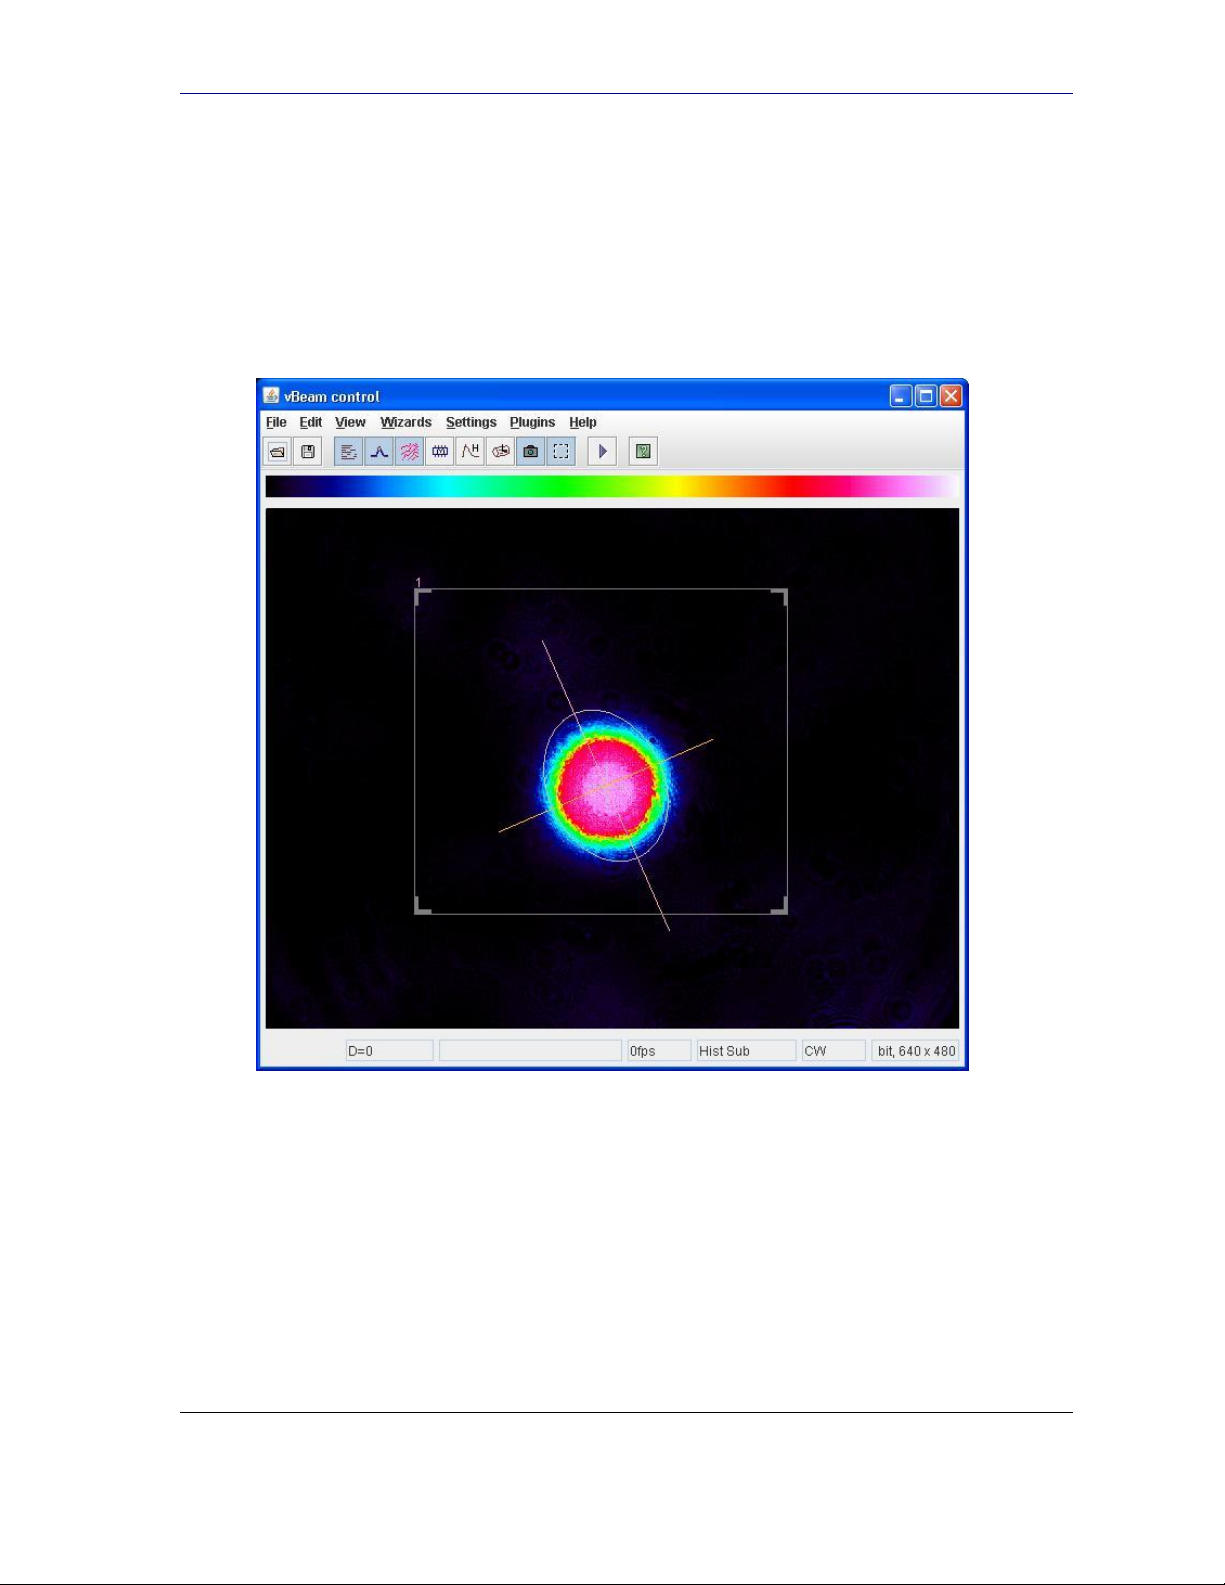1225x1585 pixels.
Task: Open the View menu
Action: click(x=350, y=422)
